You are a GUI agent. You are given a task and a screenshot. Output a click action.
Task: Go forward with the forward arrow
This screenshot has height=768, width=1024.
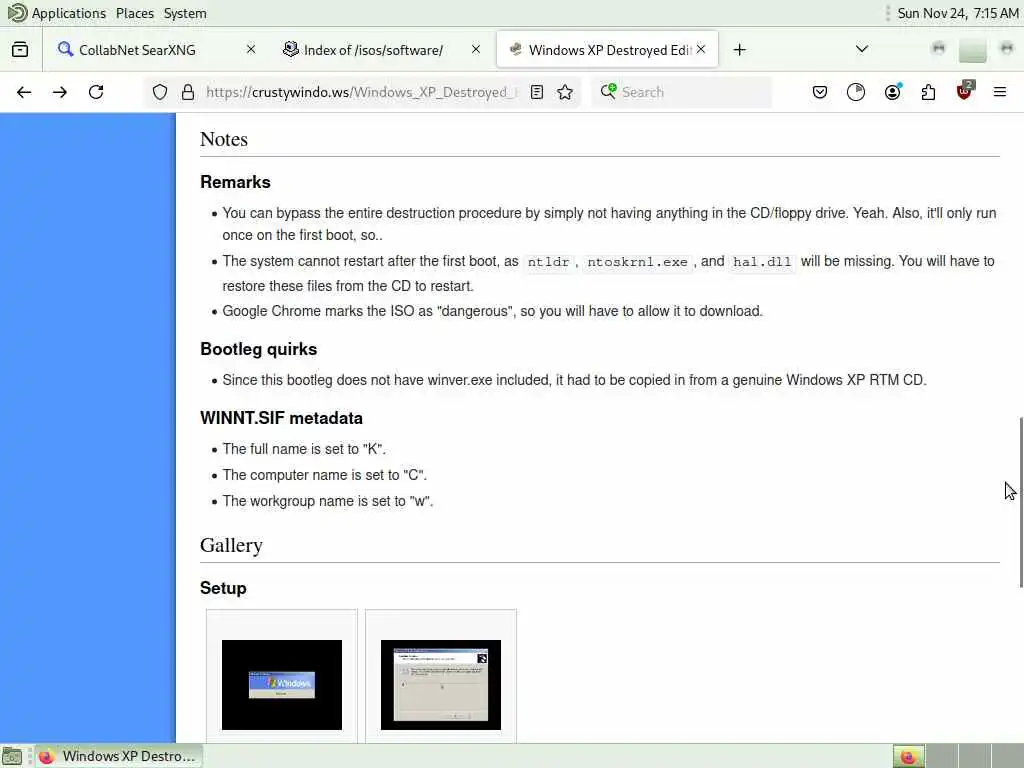point(60,92)
